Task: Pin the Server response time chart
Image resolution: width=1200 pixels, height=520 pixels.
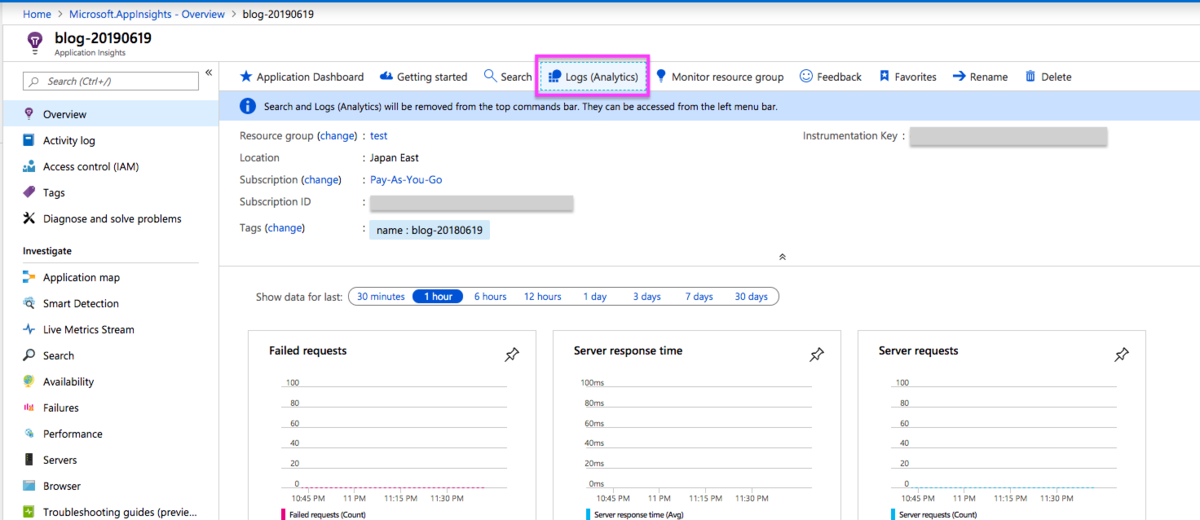Action: (816, 354)
